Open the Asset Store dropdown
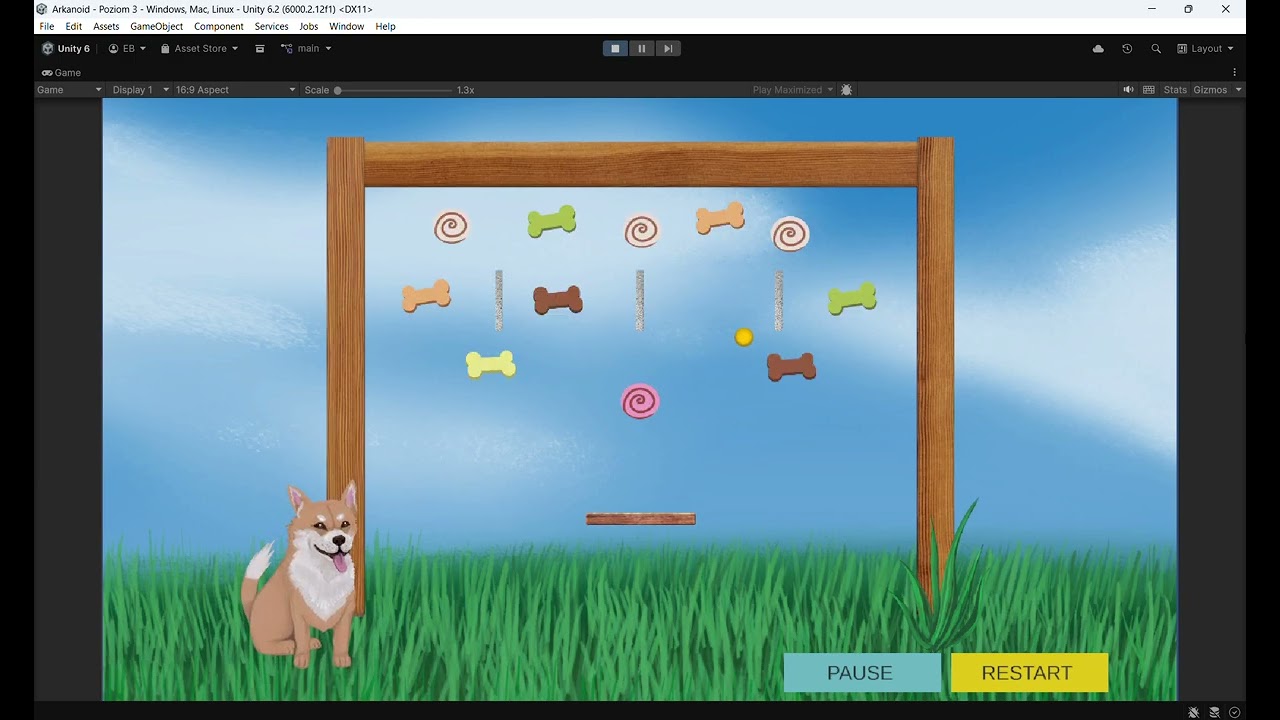 coord(199,48)
